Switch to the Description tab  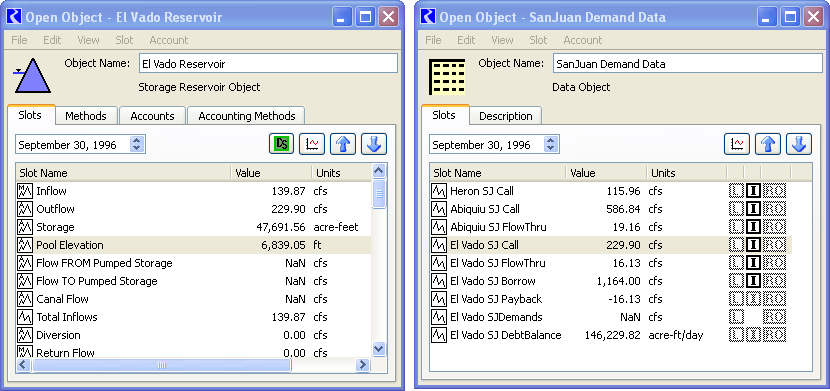point(506,116)
